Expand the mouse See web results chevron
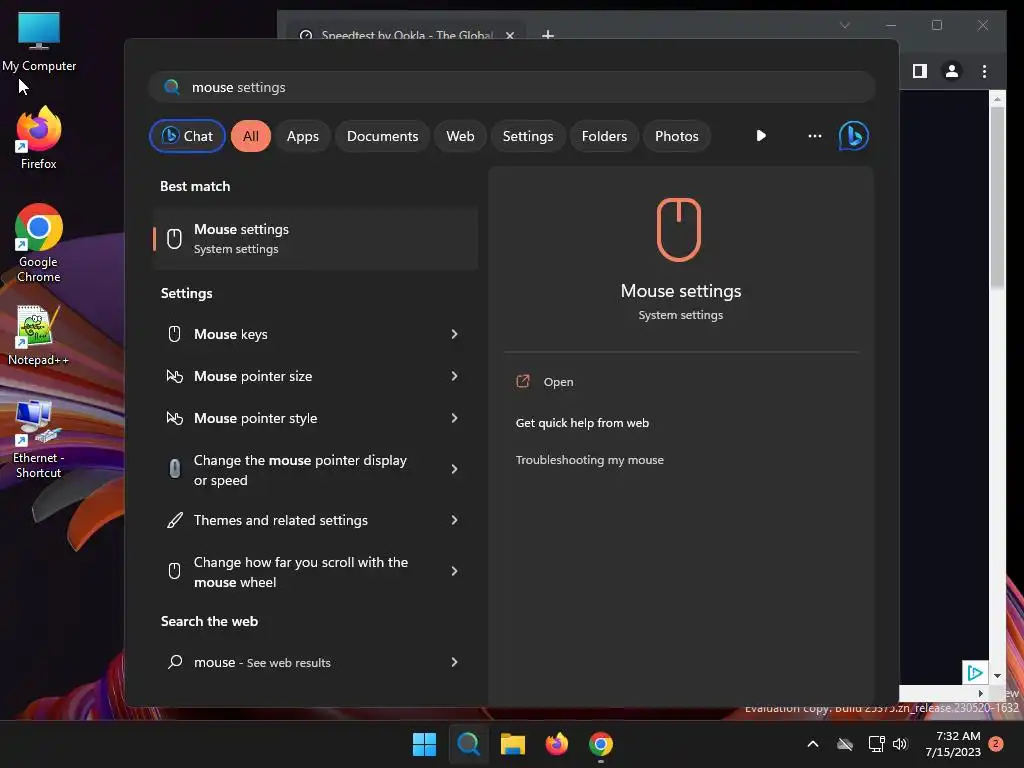The height and width of the screenshot is (768, 1024). pos(455,662)
